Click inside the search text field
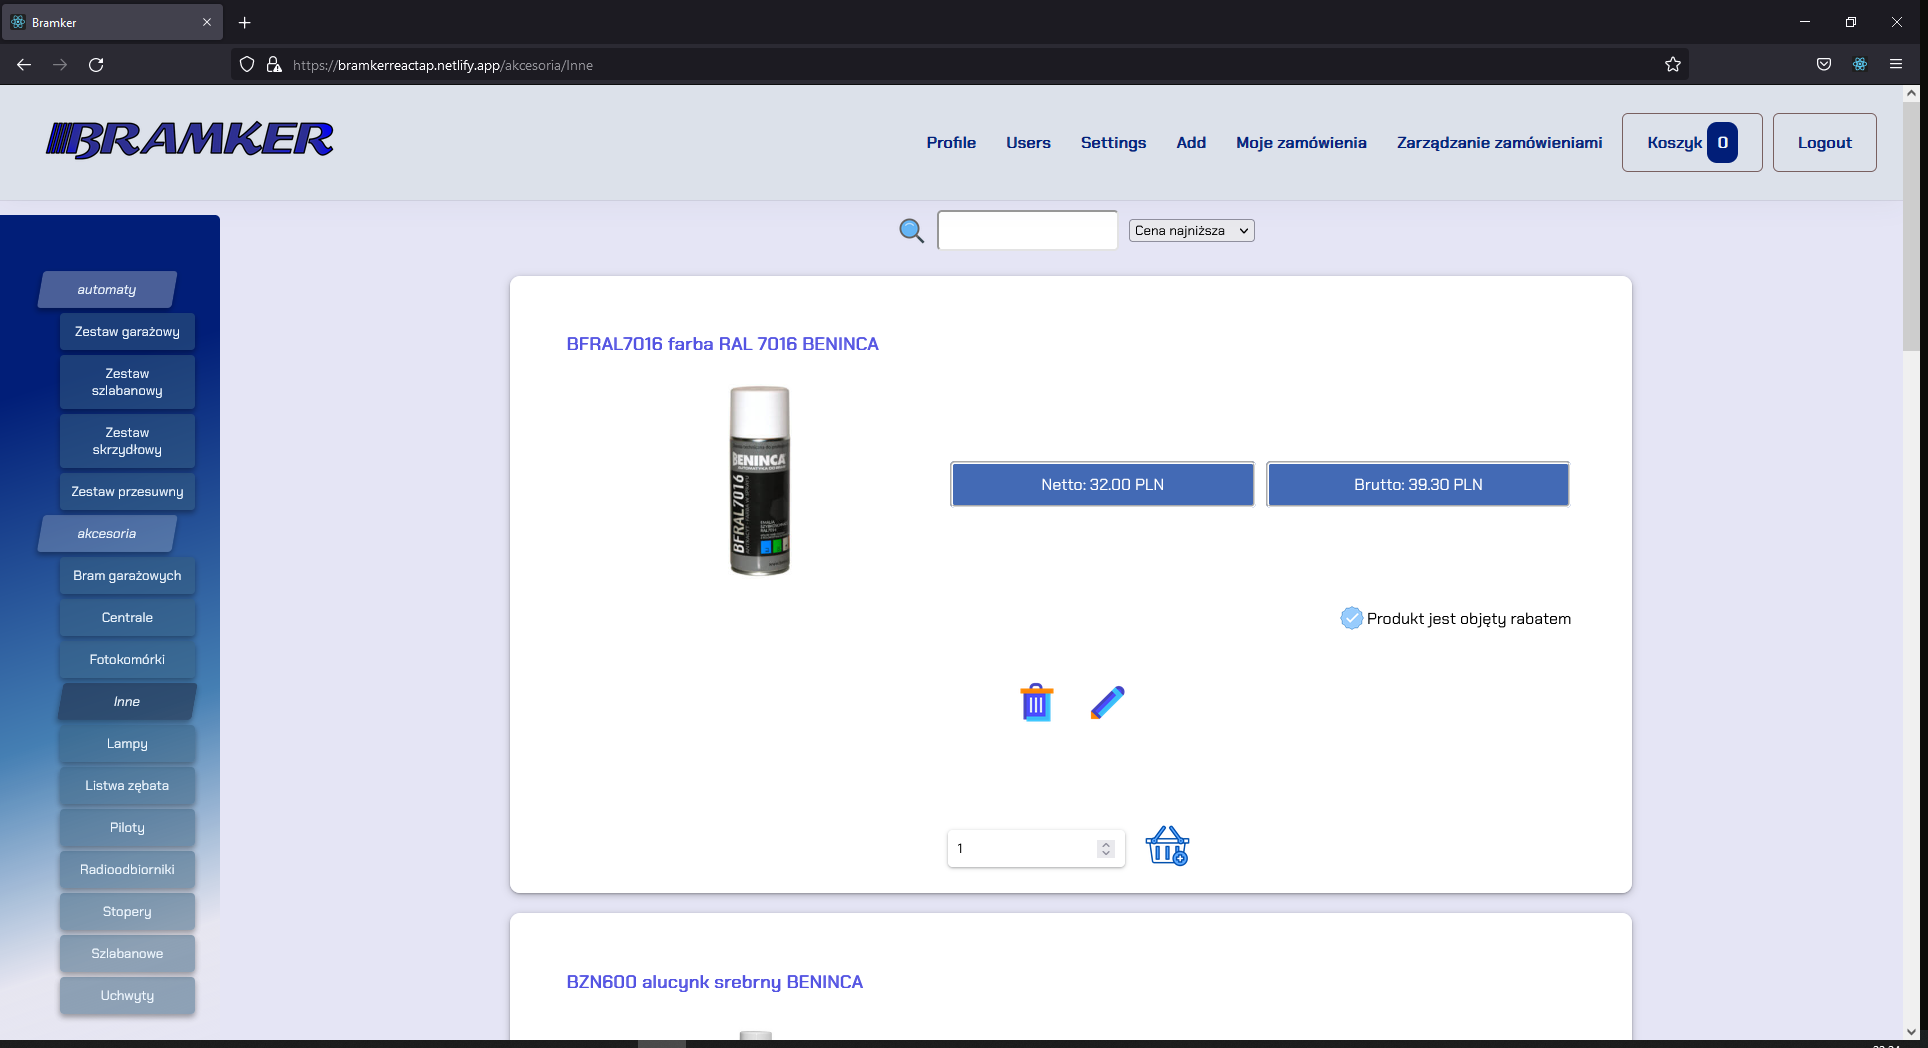 1027,230
